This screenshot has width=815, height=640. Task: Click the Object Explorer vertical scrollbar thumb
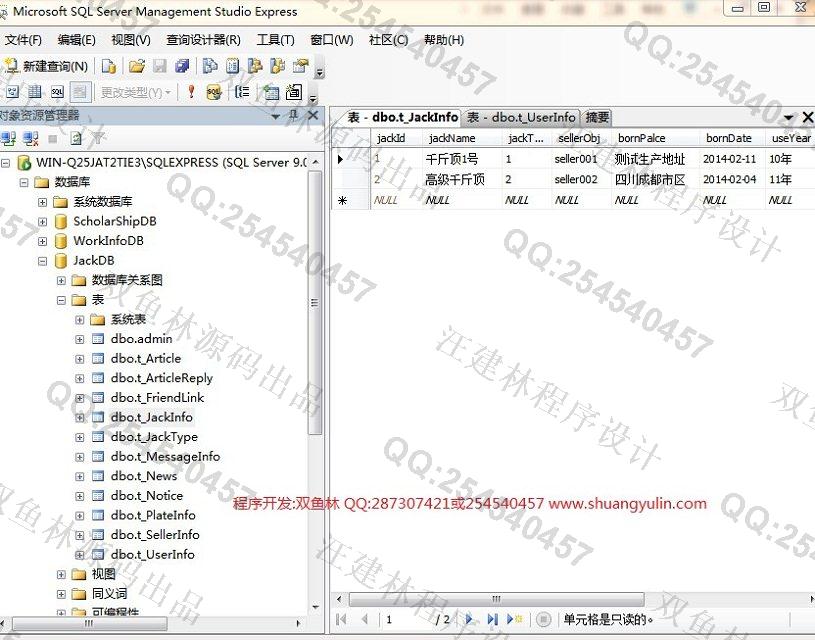[314, 302]
